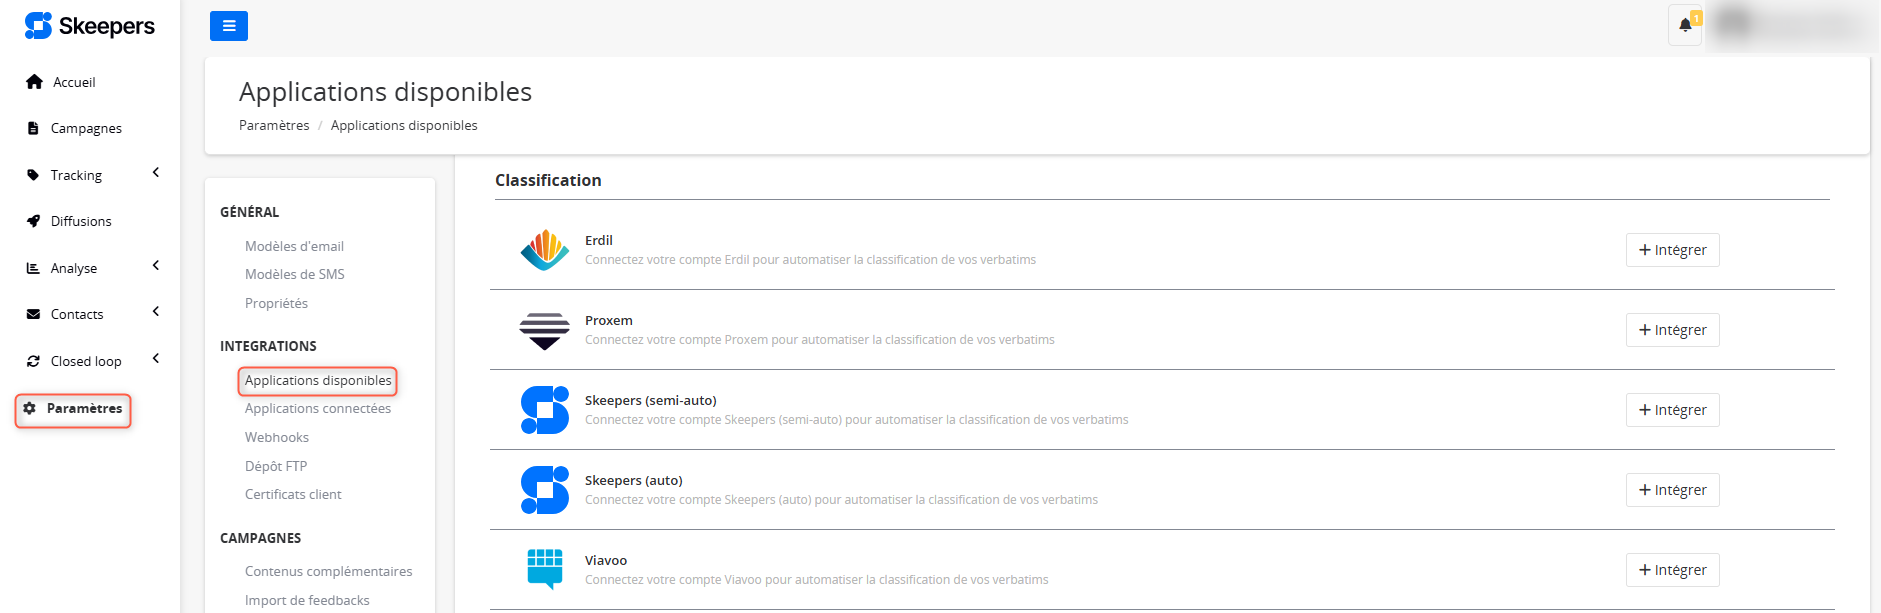
Task: Click the Viavoo app logo
Action: [545, 569]
